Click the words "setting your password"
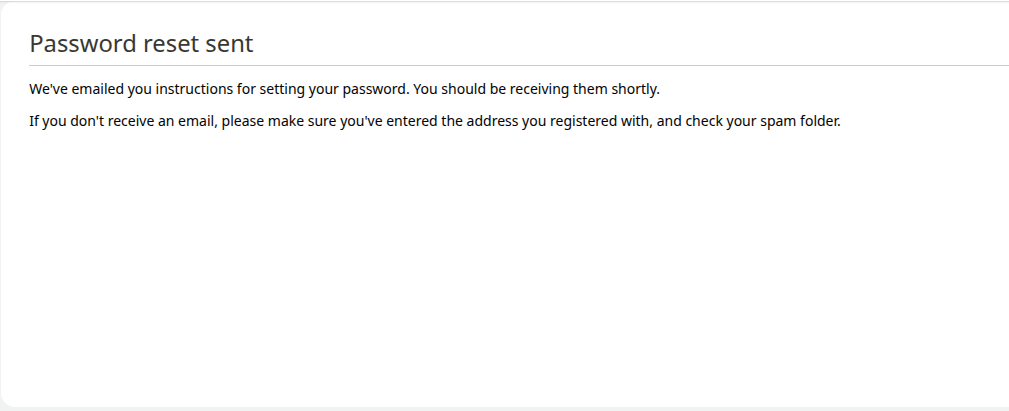Screen dimensions: 1009x411 pos(333,89)
